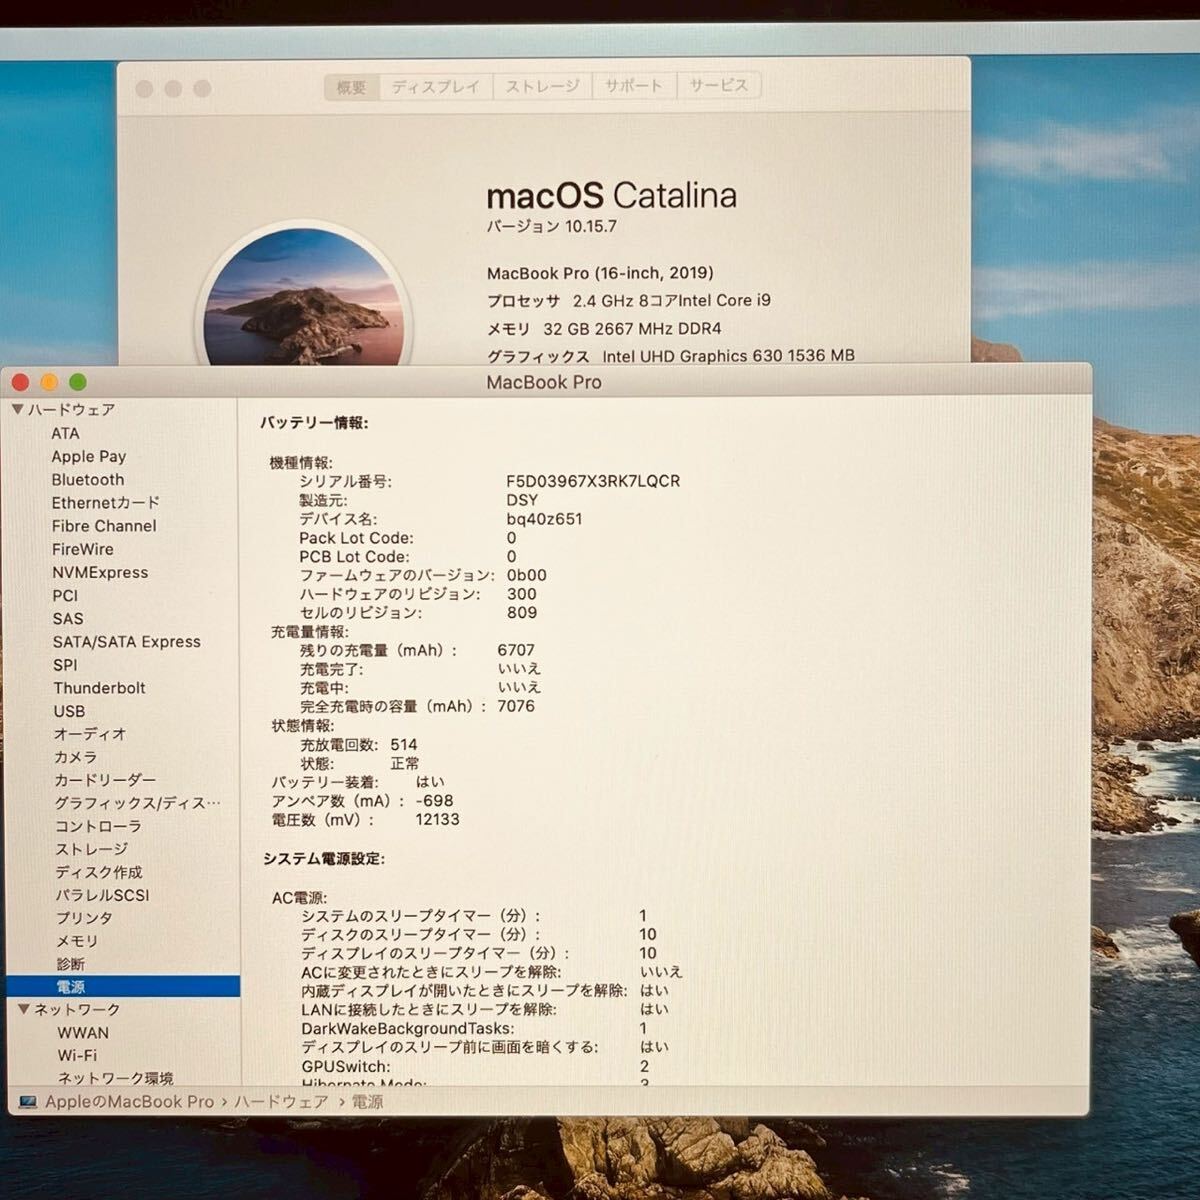Image resolution: width=1200 pixels, height=1200 pixels.
Task: Select Ethernetカード in the sidebar
Action: tap(105, 503)
